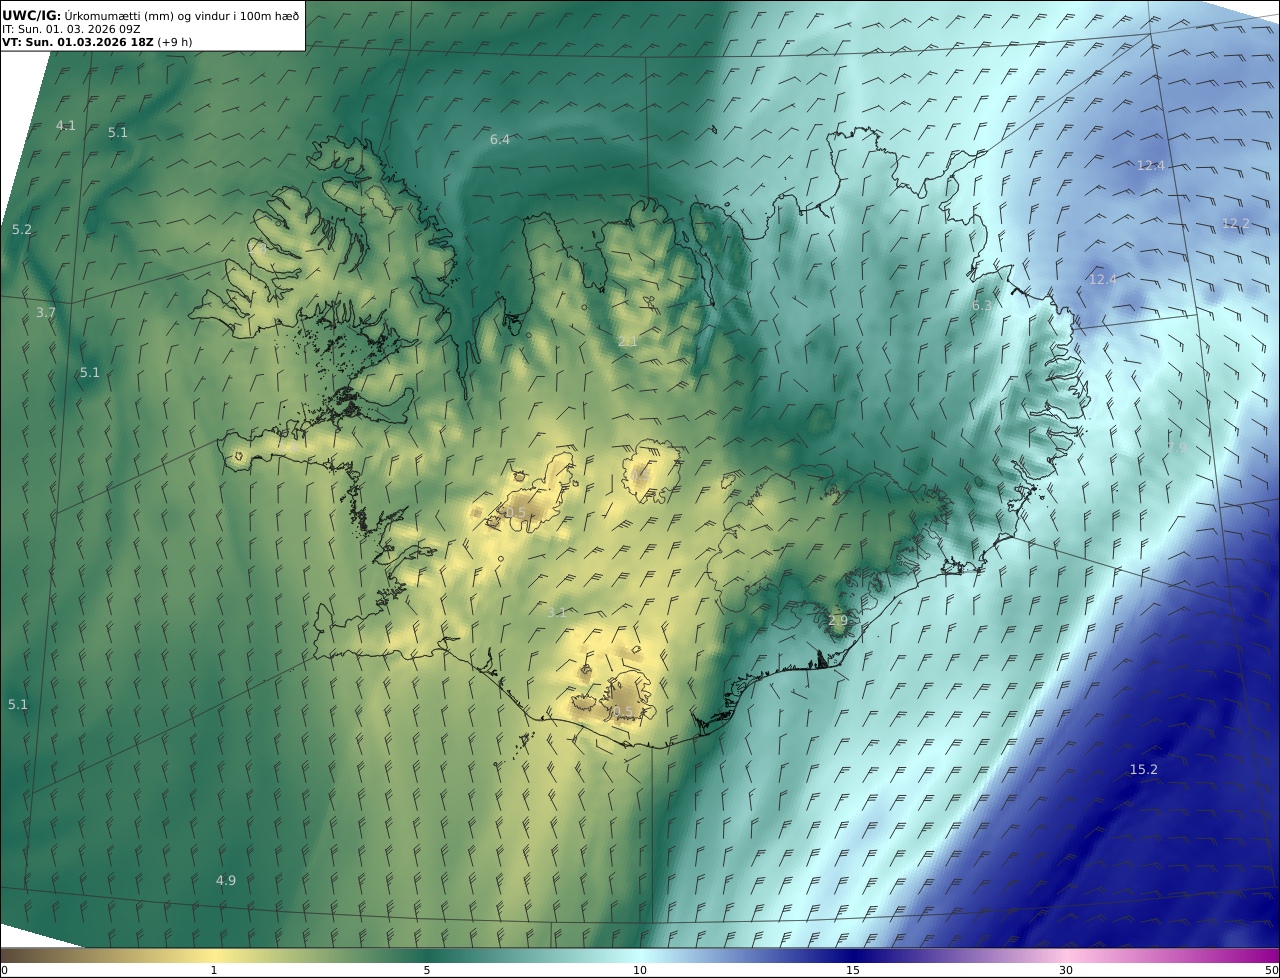
Task: Click the 12.2 value label
Action: [1236, 223]
